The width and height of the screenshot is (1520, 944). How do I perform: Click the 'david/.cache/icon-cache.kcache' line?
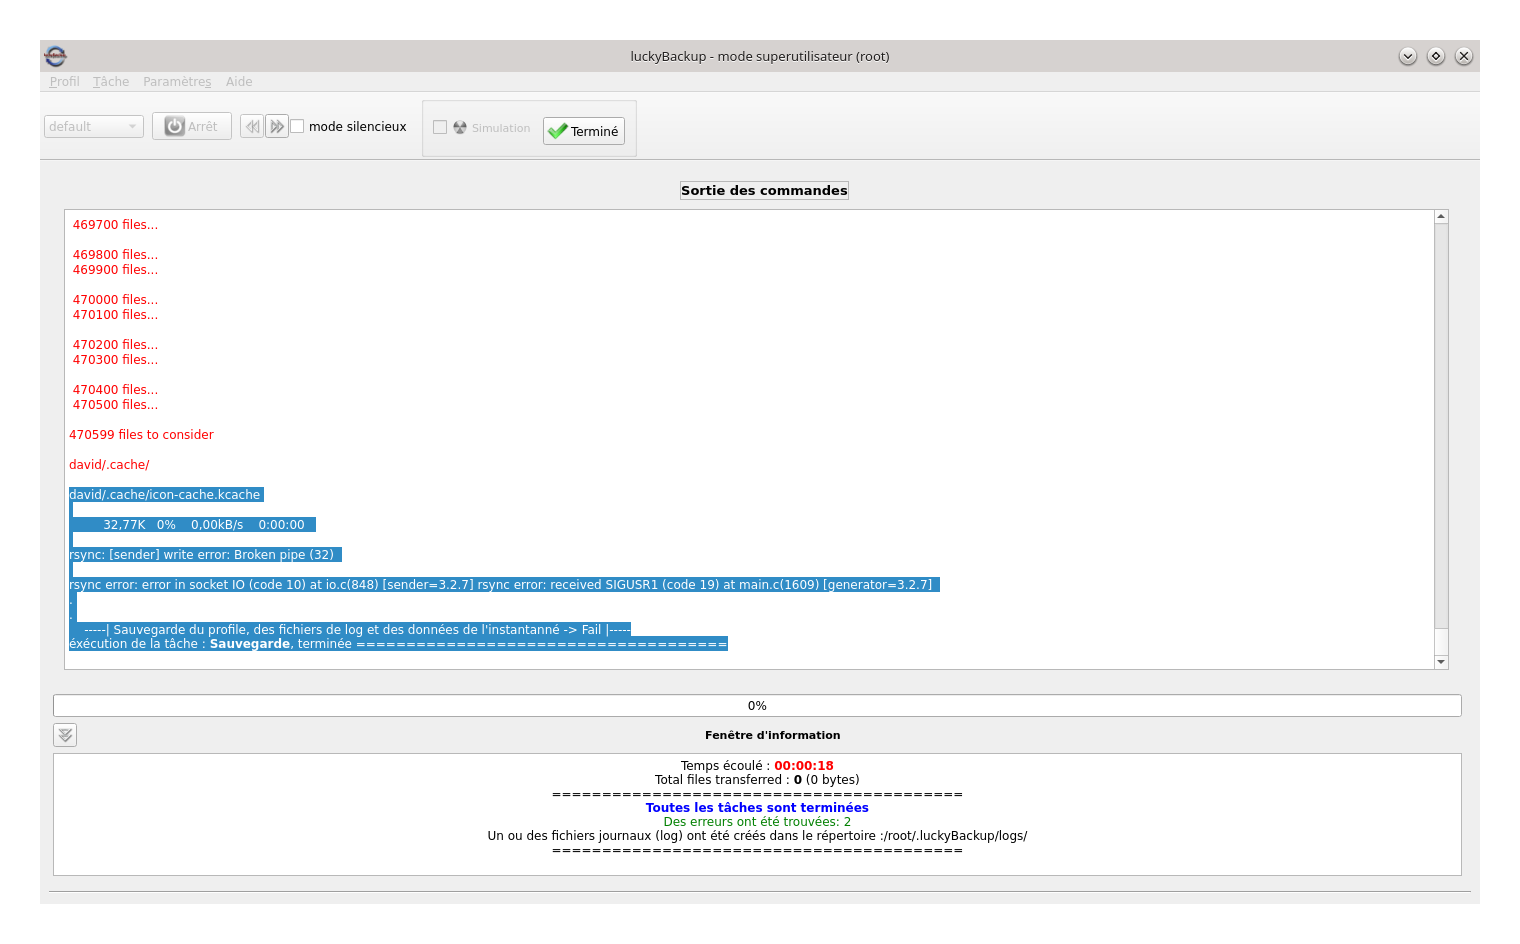point(165,495)
